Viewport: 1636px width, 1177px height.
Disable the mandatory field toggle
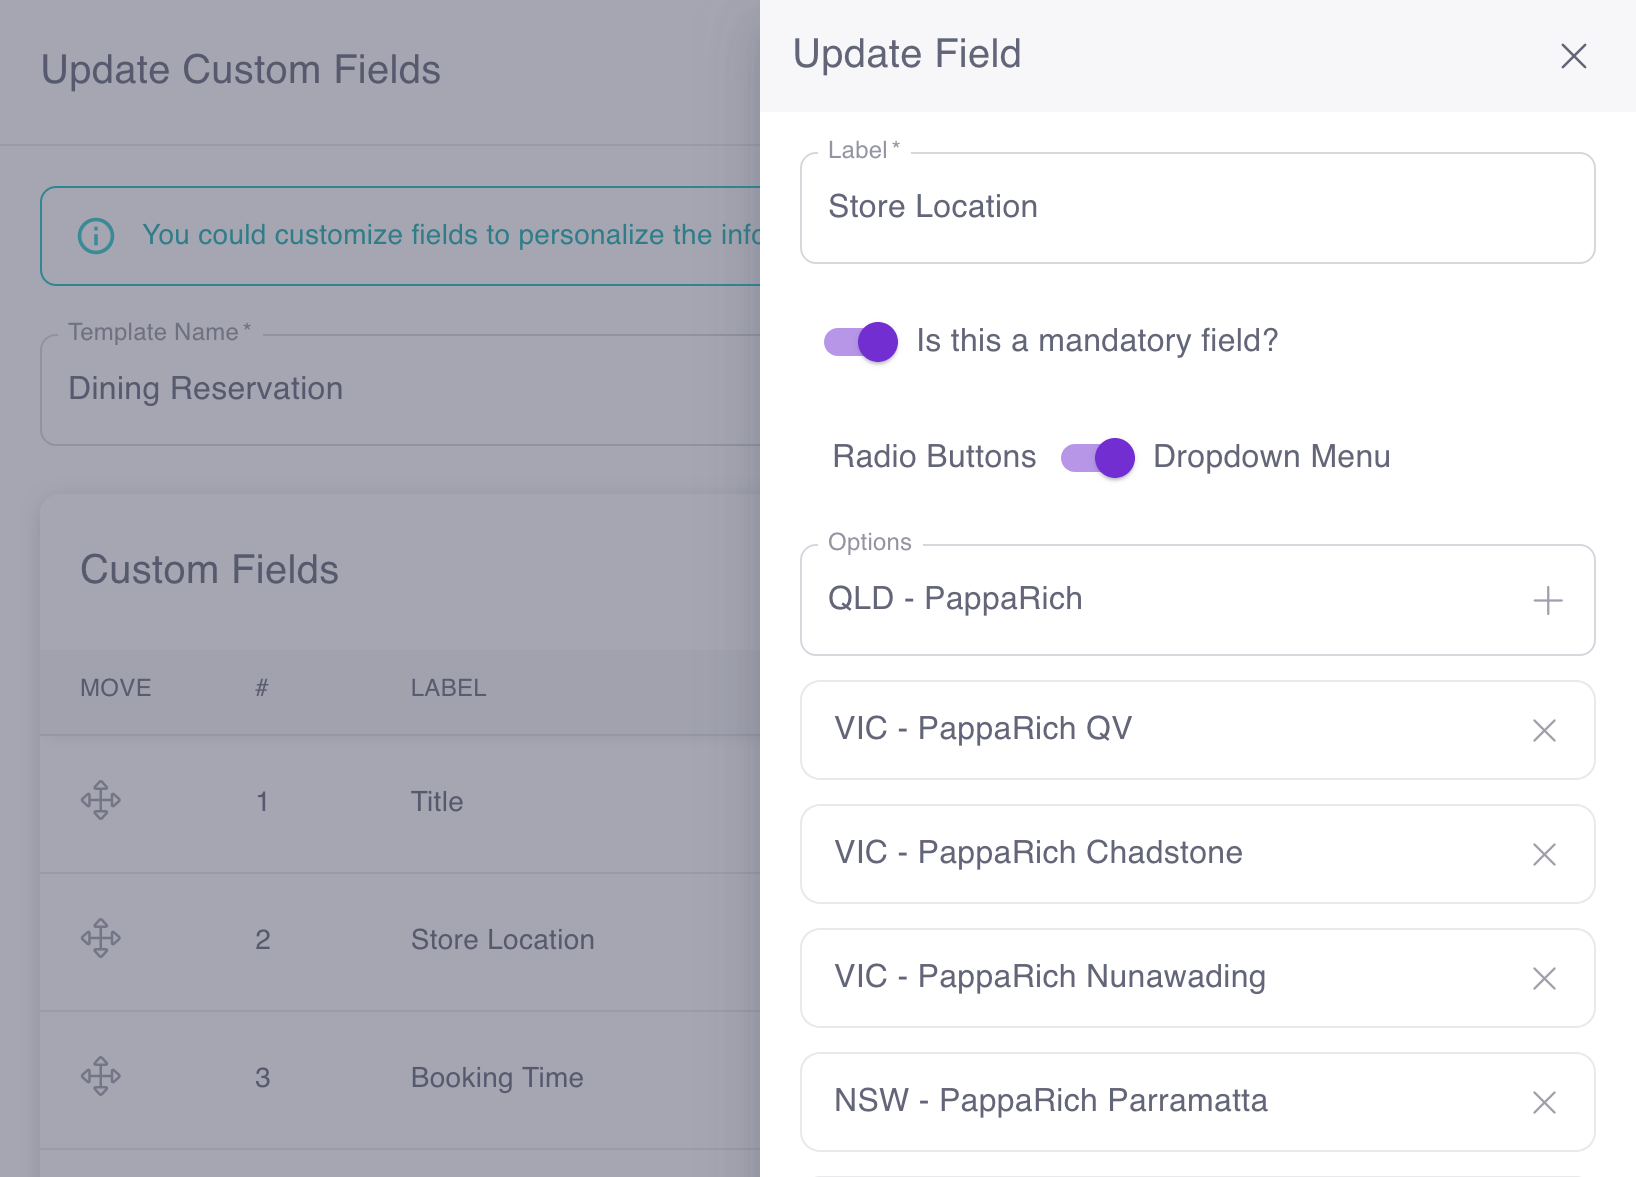point(858,342)
